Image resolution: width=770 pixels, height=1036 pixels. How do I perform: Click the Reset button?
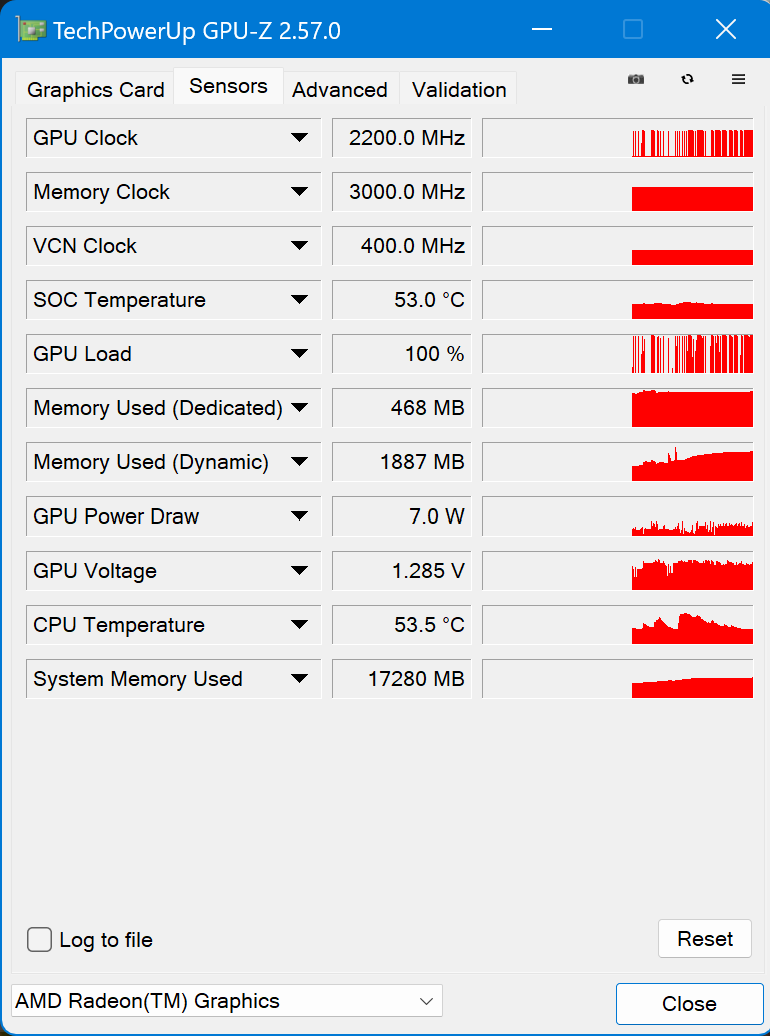705,938
